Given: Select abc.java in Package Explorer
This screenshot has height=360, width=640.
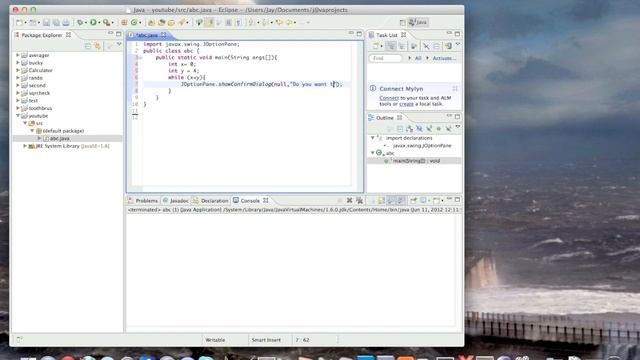Looking at the screenshot, I should tap(60, 138).
